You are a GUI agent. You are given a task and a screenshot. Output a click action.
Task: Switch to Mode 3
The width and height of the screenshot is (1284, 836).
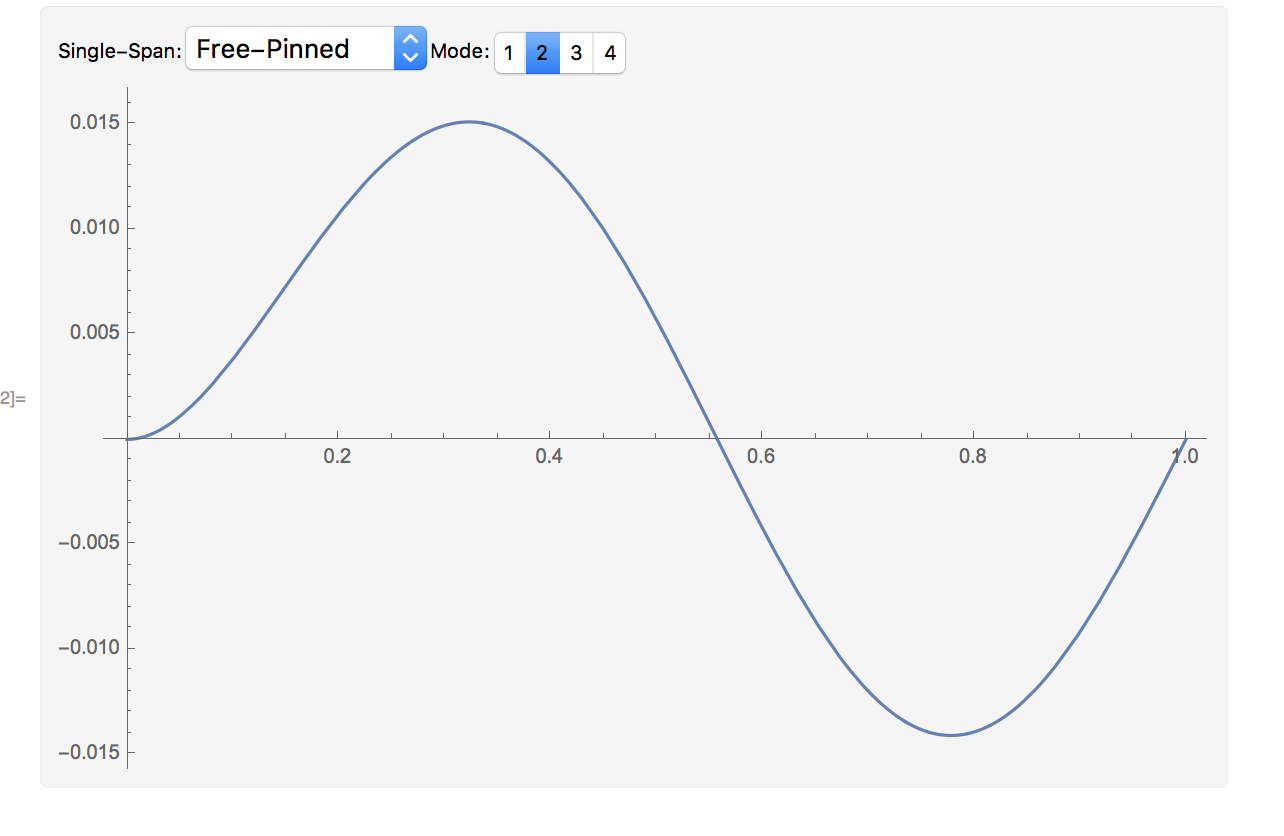coord(576,53)
